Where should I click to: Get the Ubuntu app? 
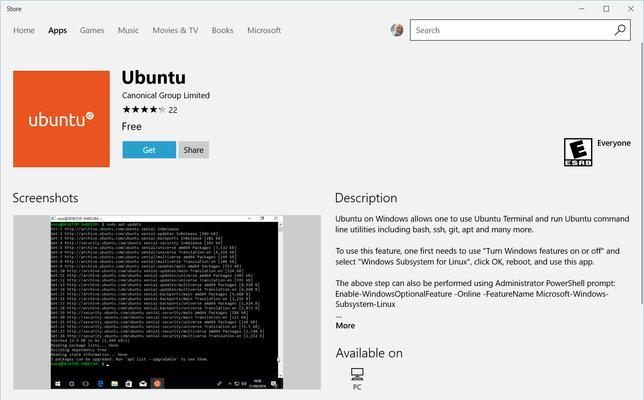point(149,150)
